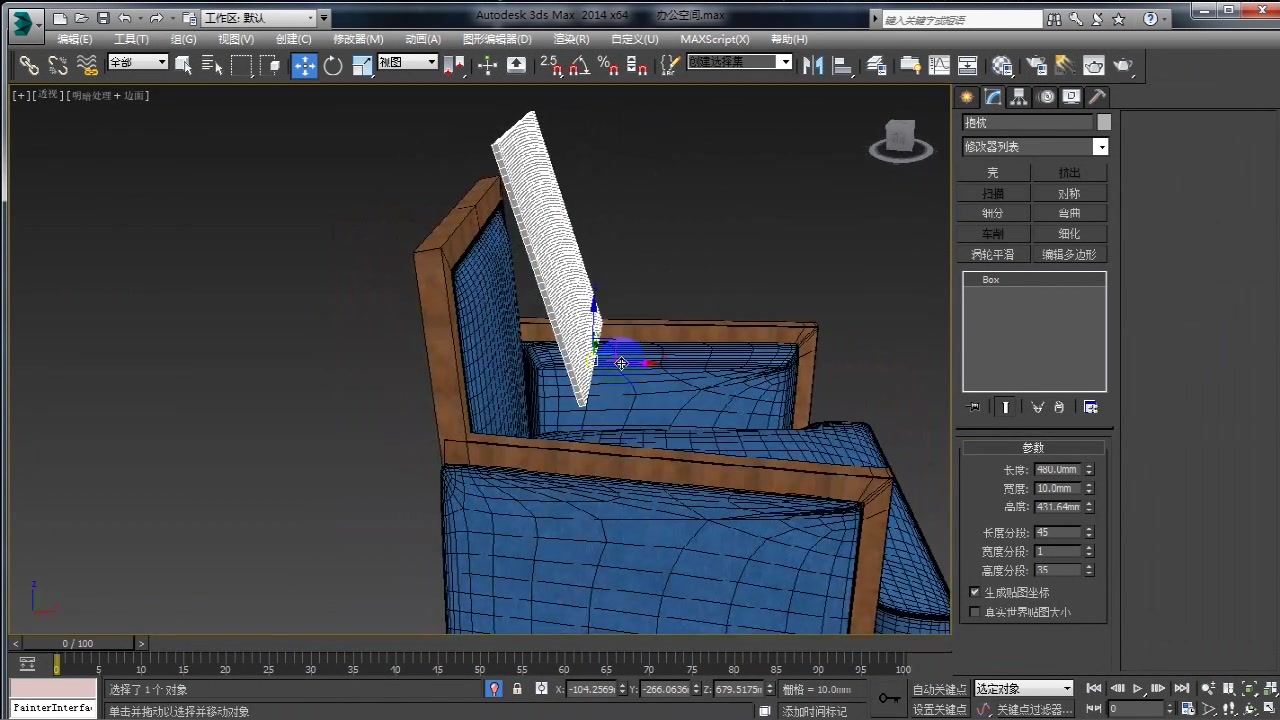Open the 修改器列表 modifier dropdown
The width and height of the screenshot is (1280, 720).
tap(1100, 146)
